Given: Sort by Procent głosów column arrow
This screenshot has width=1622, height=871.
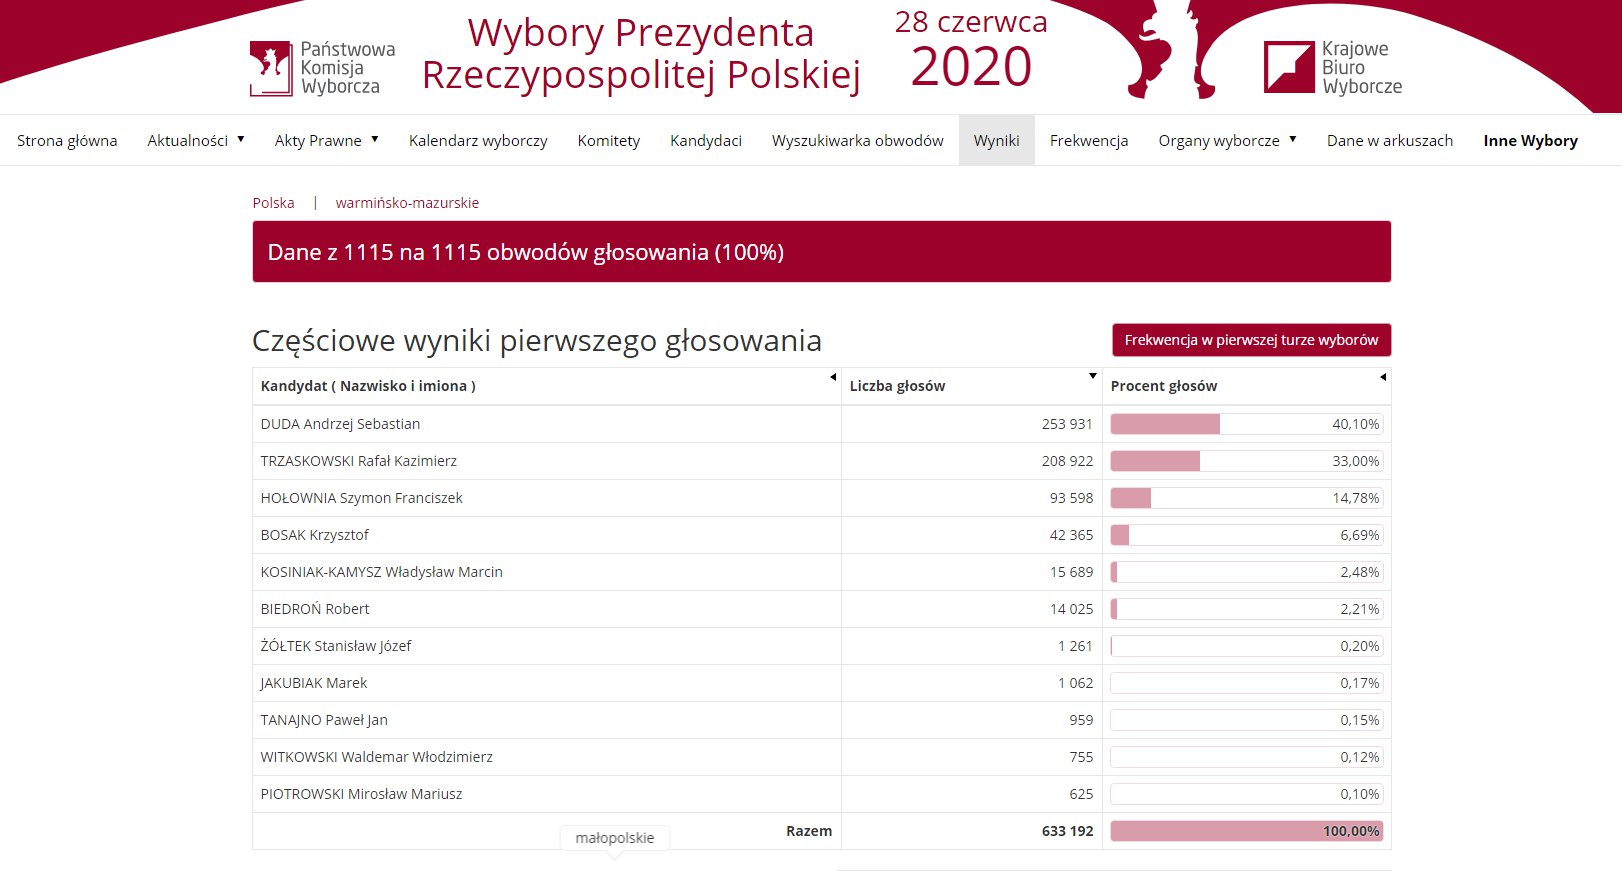Looking at the screenshot, I should (1383, 377).
